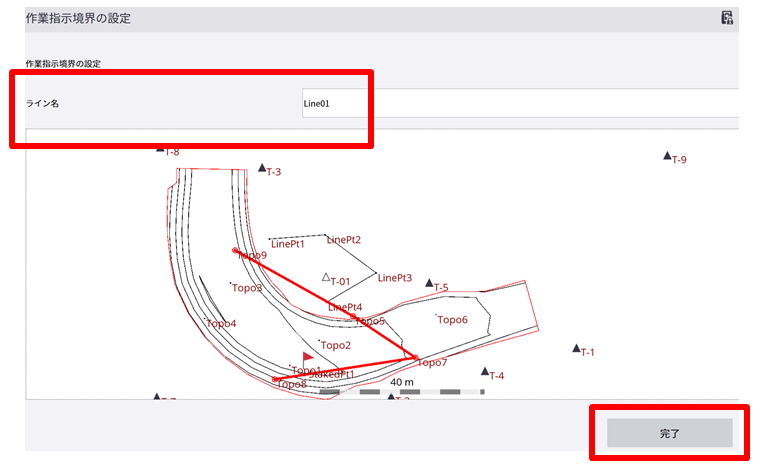Click the 40 m scale bar

pos(402,390)
